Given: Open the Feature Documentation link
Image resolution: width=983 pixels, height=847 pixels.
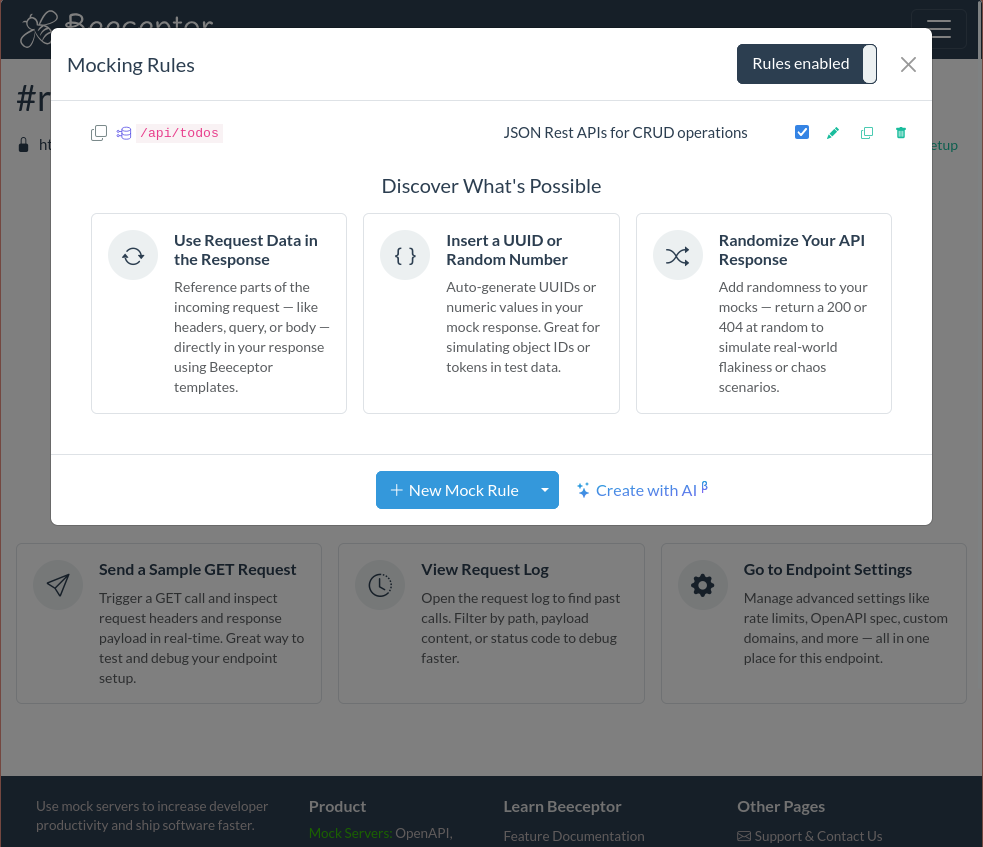Looking at the screenshot, I should point(573,836).
